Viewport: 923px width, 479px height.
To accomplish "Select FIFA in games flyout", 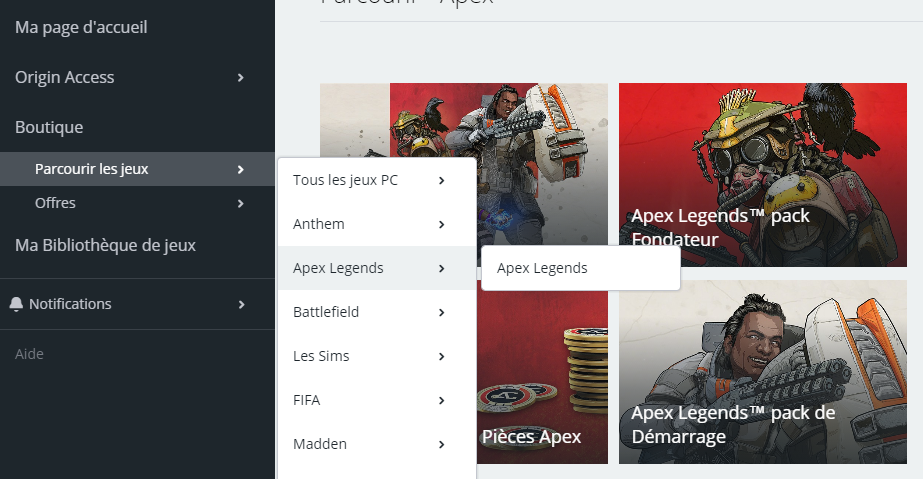I will click(307, 400).
